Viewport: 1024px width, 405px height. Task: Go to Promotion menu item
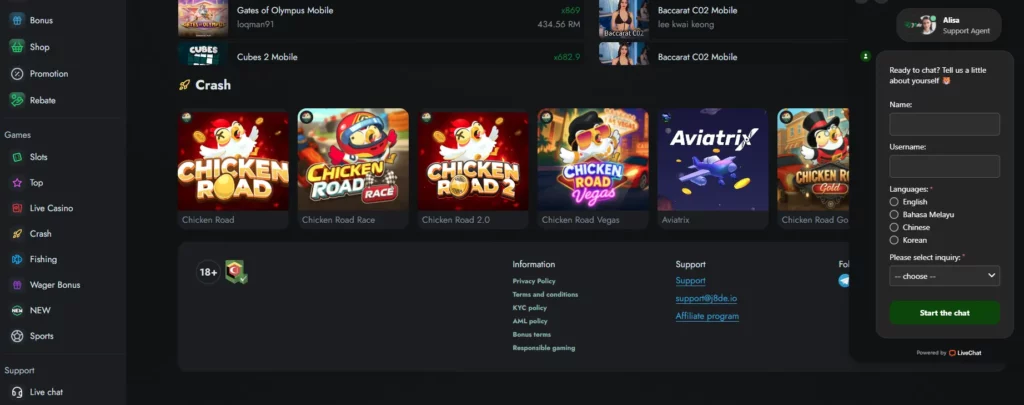(49, 74)
